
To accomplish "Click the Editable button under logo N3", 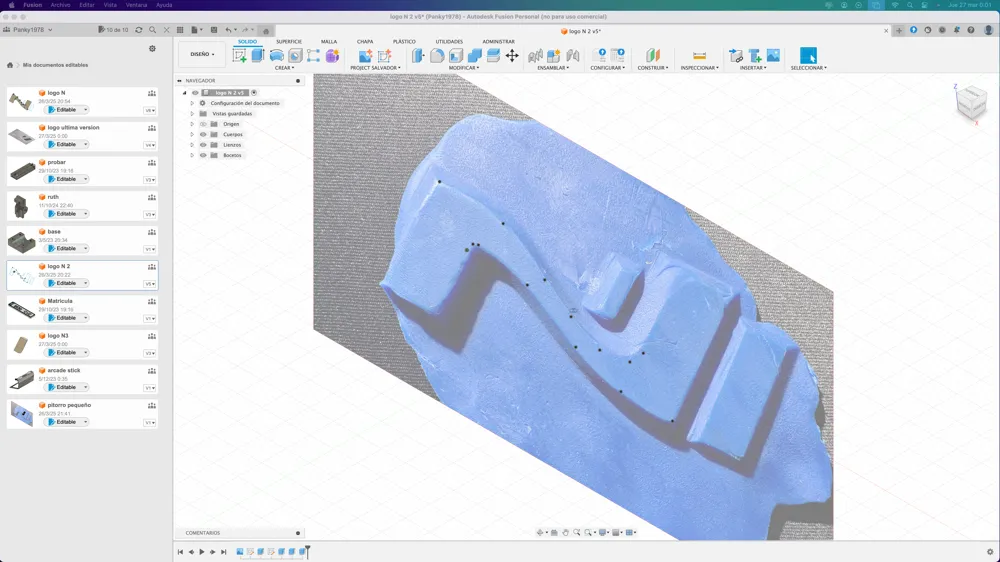I will (66, 352).
